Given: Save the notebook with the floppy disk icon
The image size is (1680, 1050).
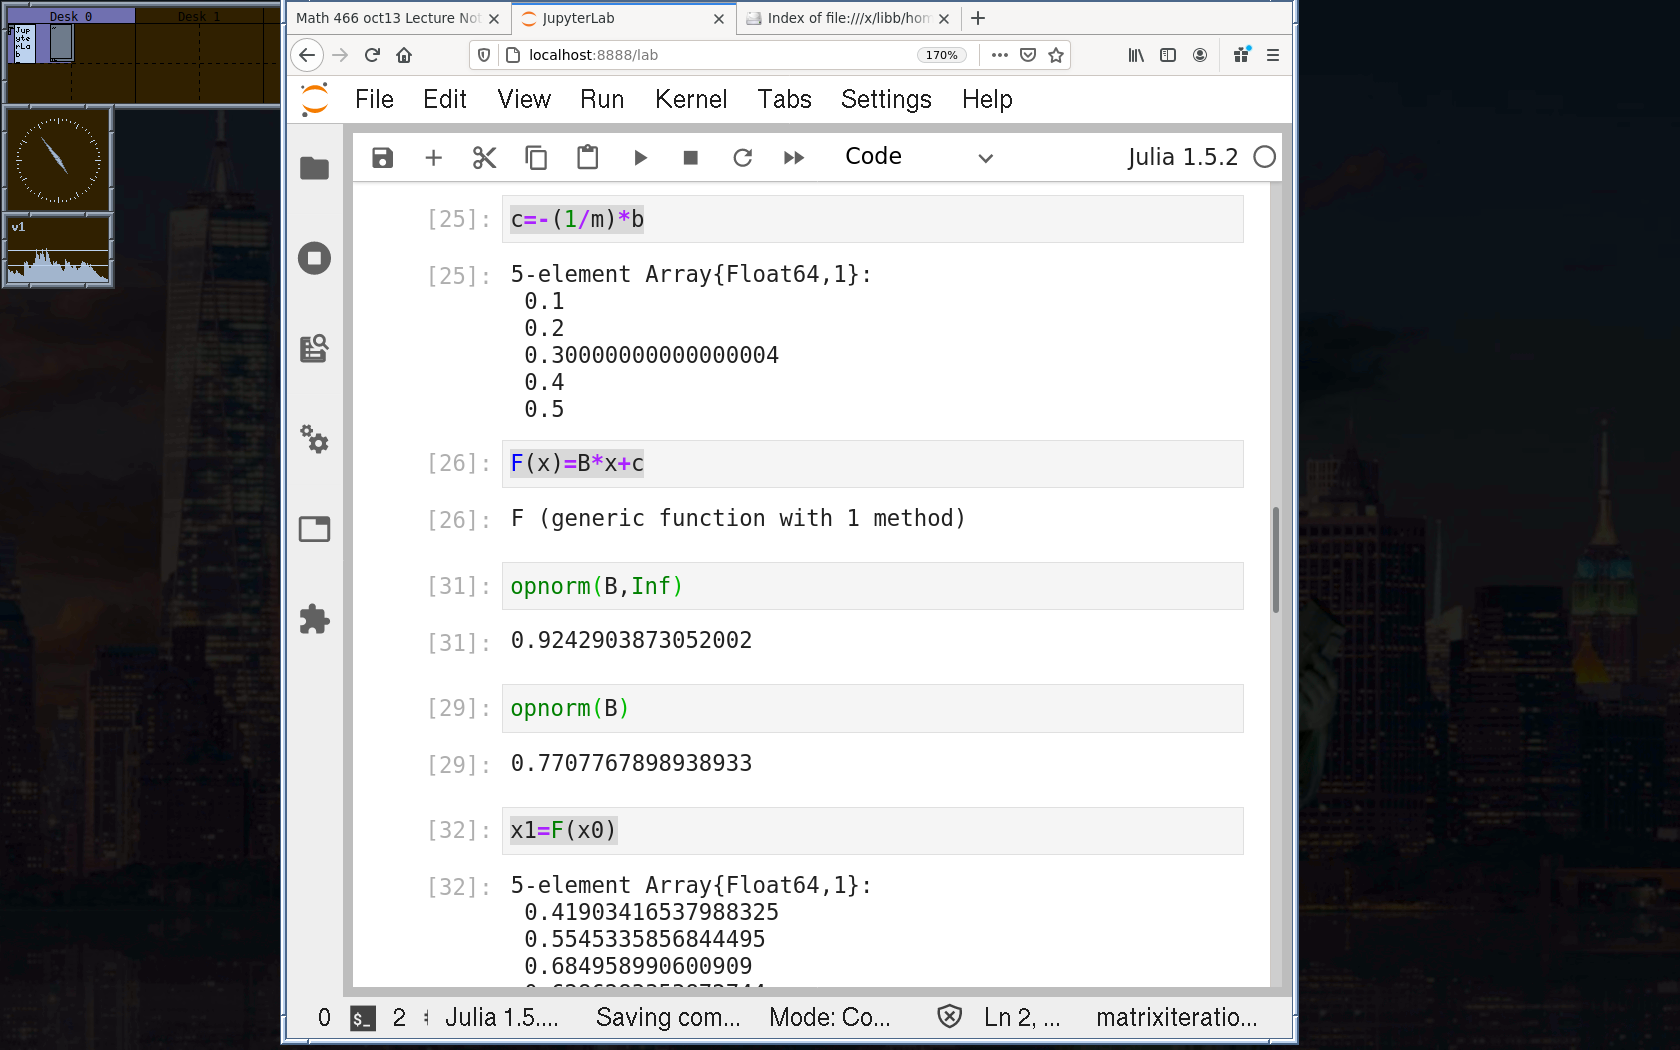Looking at the screenshot, I should [382, 158].
